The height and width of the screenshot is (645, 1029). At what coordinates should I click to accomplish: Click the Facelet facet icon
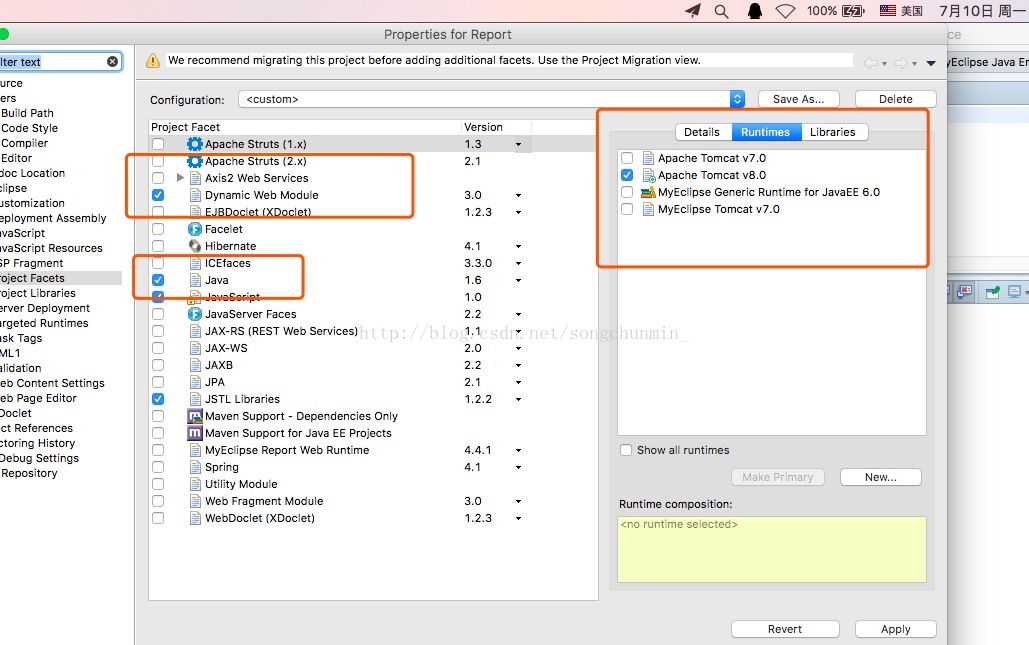point(194,229)
